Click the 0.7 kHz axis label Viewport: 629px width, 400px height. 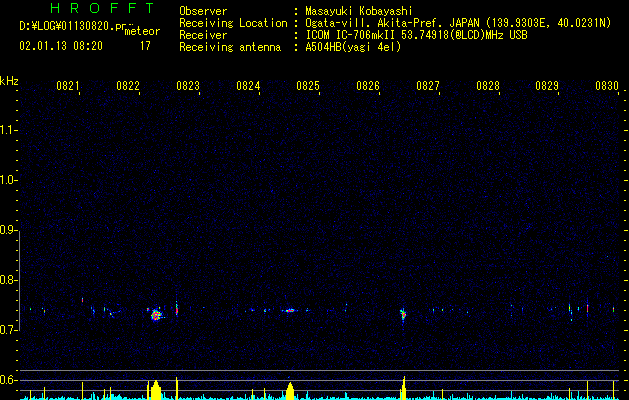(x=8, y=330)
